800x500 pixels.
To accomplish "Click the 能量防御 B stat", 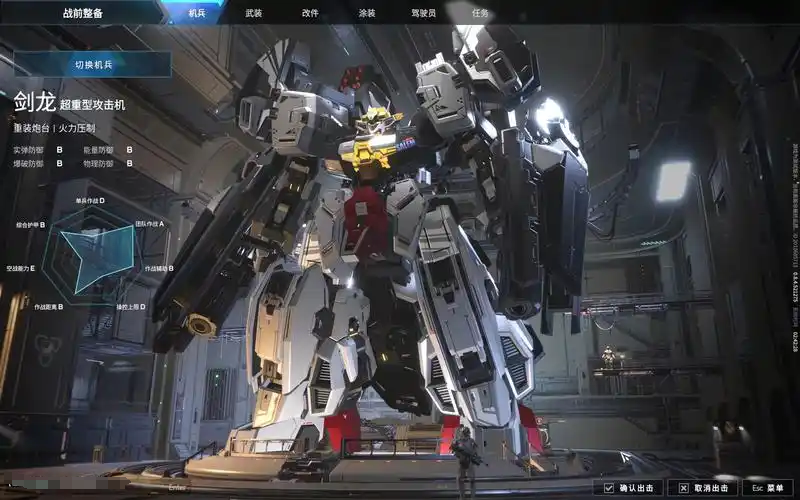I will [x=108, y=150].
